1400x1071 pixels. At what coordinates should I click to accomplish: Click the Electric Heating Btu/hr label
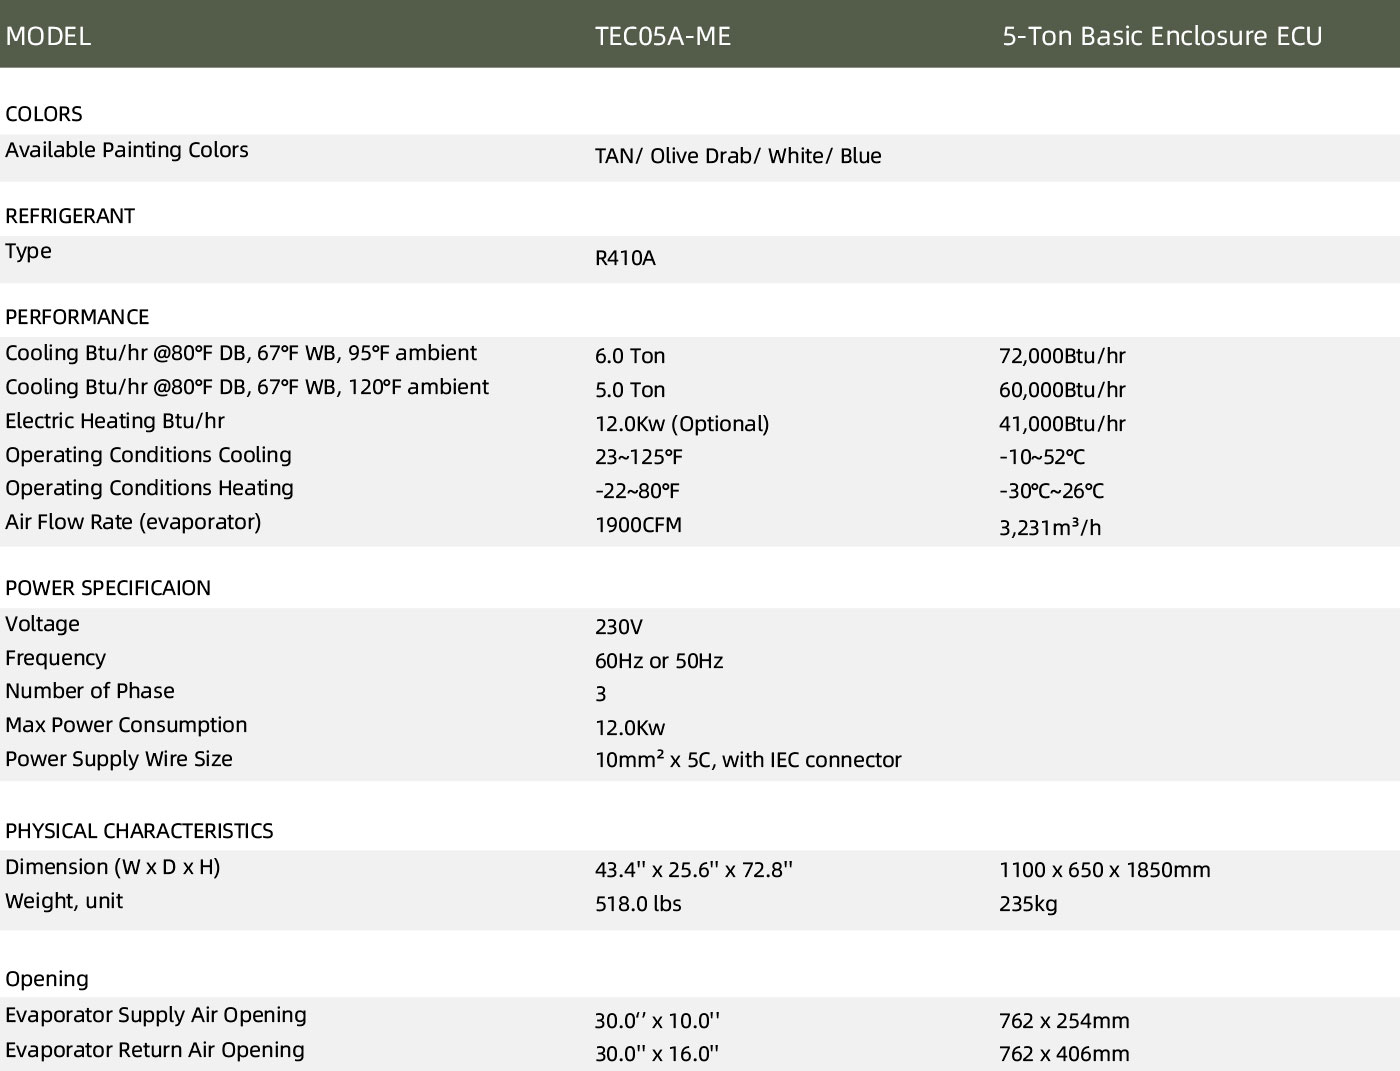coord(115,421)
